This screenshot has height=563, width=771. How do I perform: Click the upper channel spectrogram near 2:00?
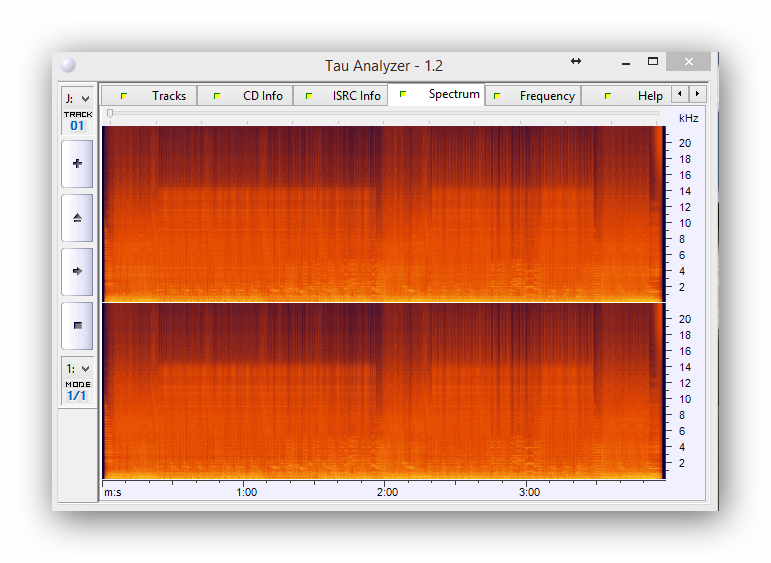tap(387, 212)
